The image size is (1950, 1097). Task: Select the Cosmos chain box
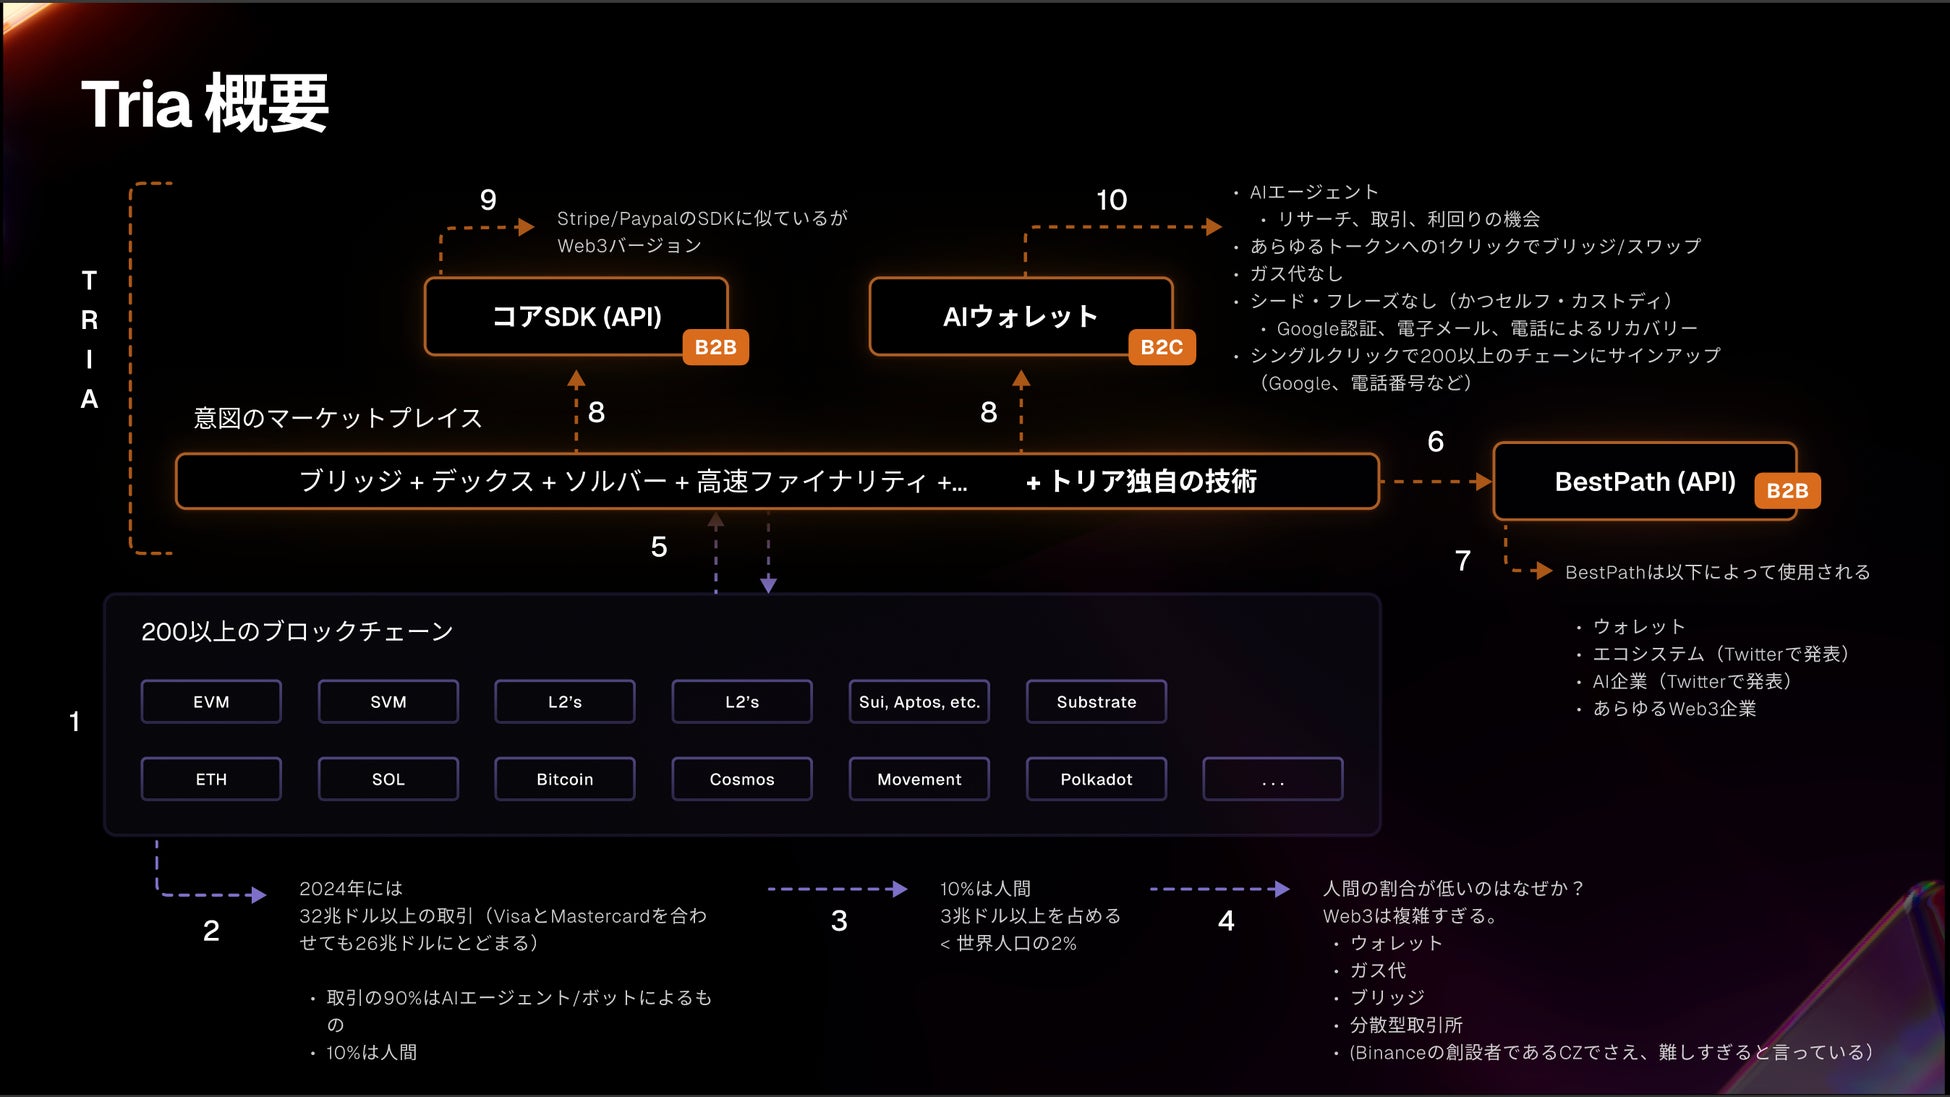click(x=741, y=779)
